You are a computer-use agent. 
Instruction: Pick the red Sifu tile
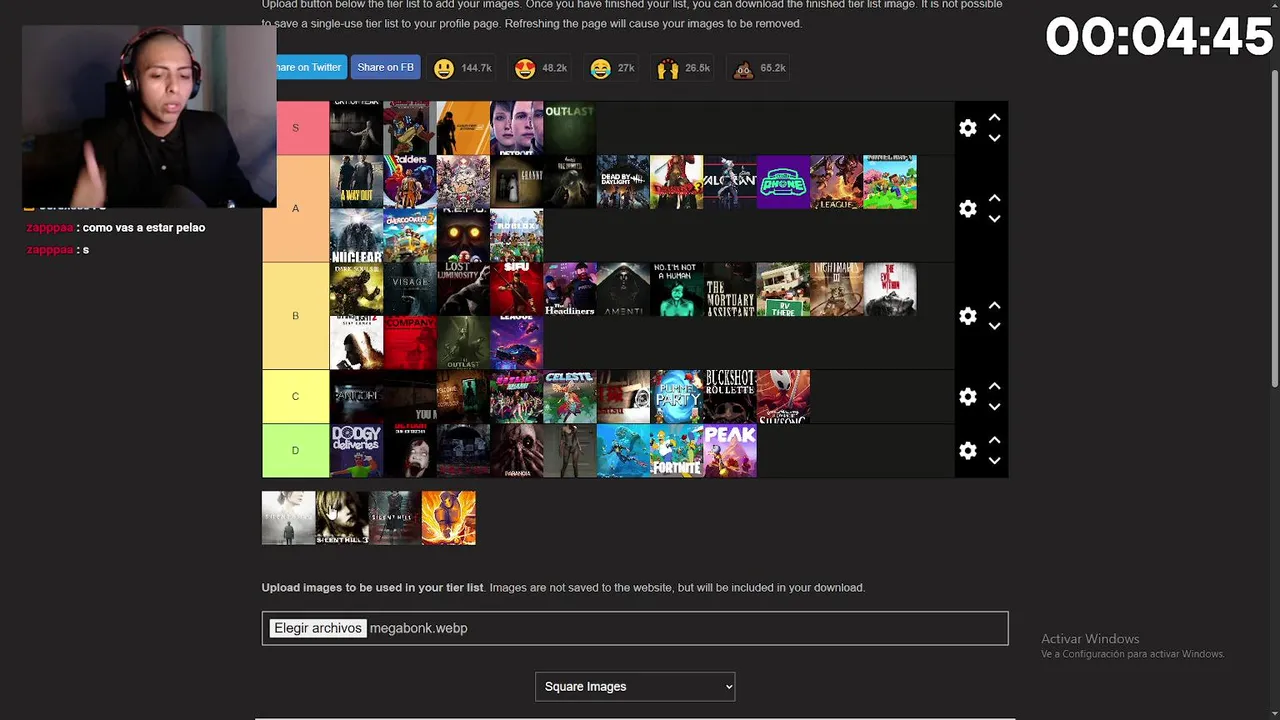[517, 289]
